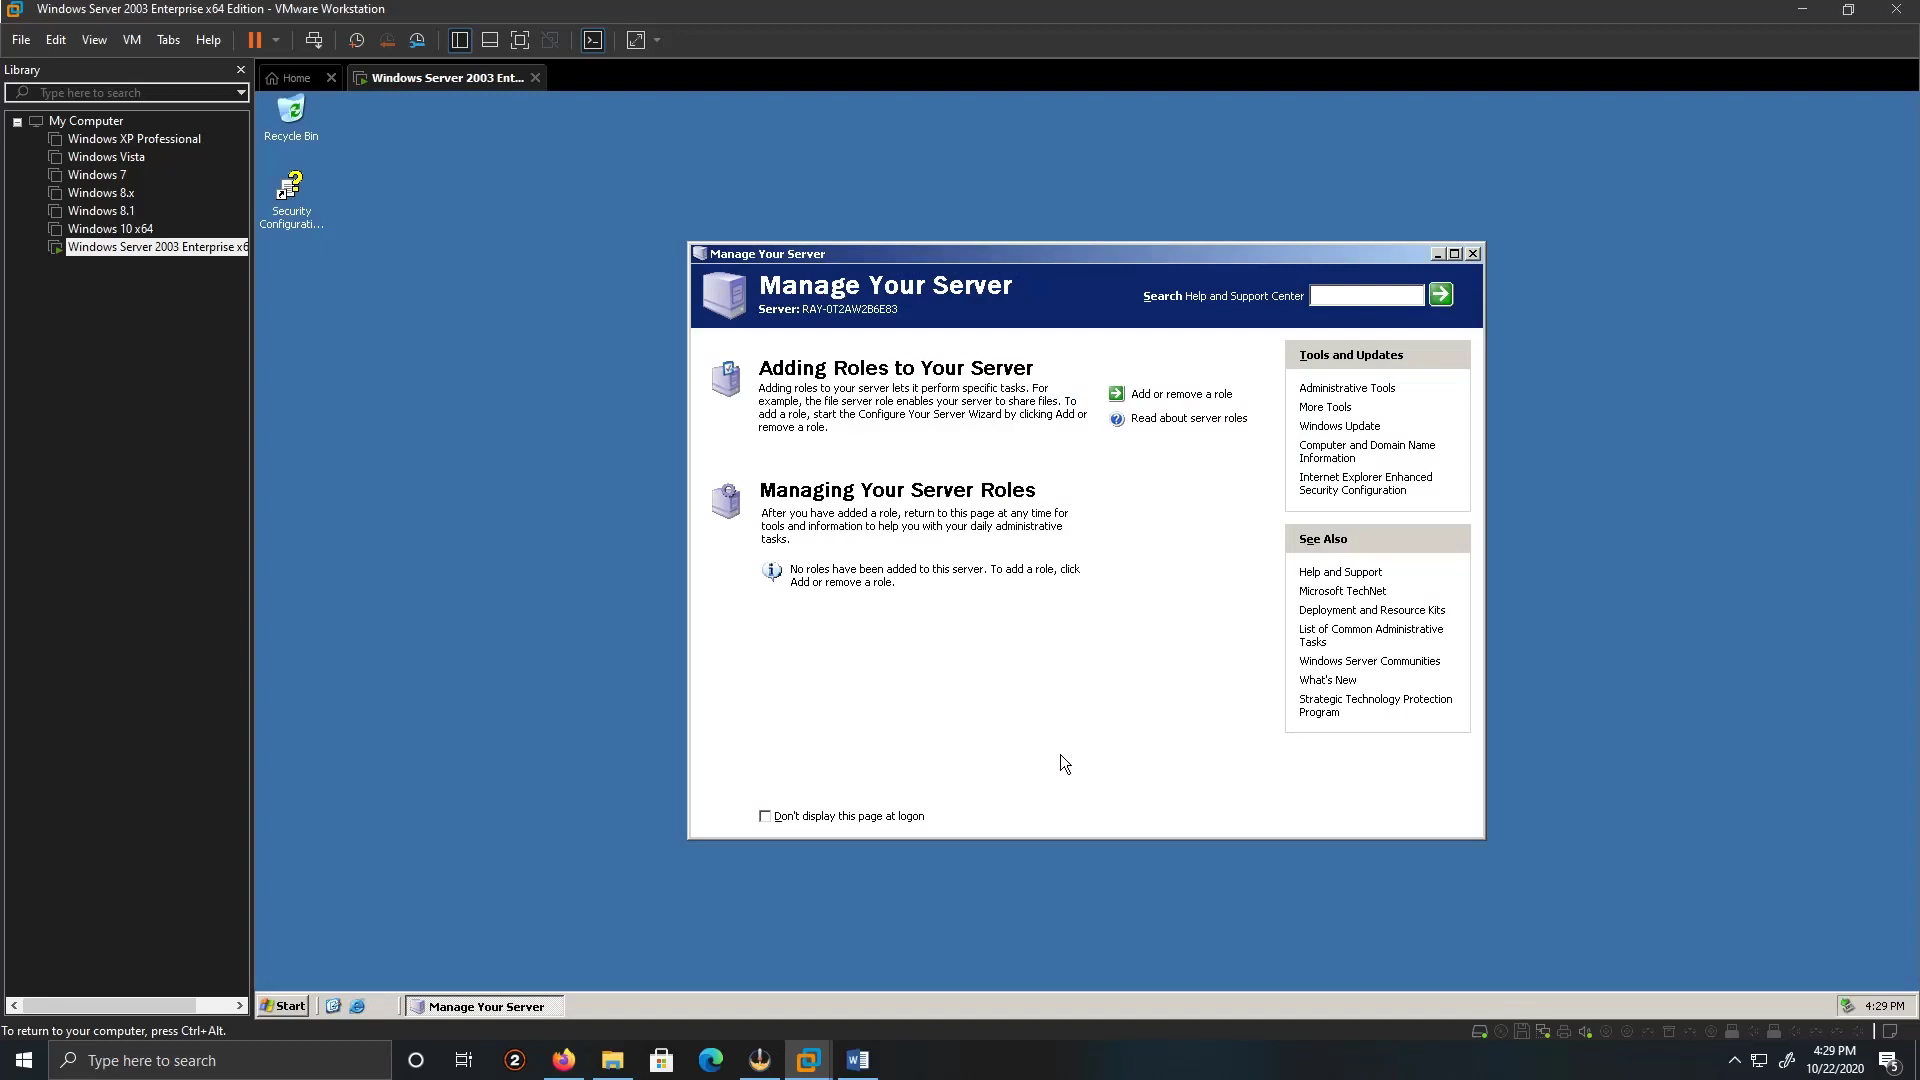
Task: Click the sound card device status icon
Action: tap(1585, 1031)
